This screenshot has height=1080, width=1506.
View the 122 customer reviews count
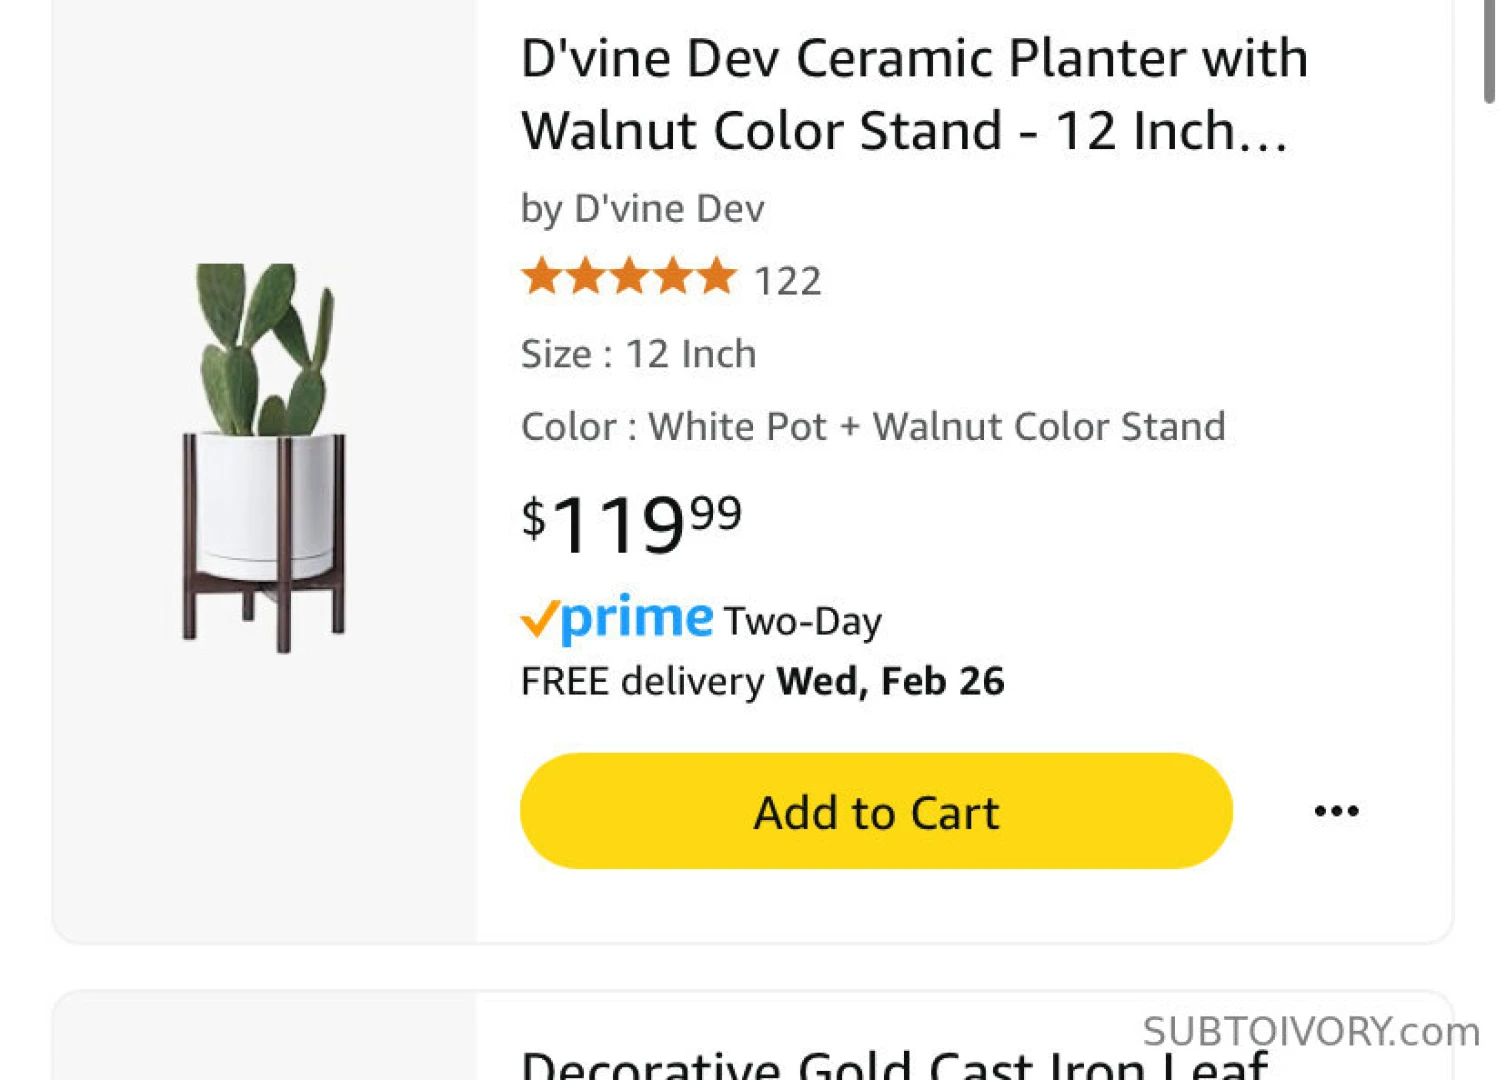pos(787,281)
